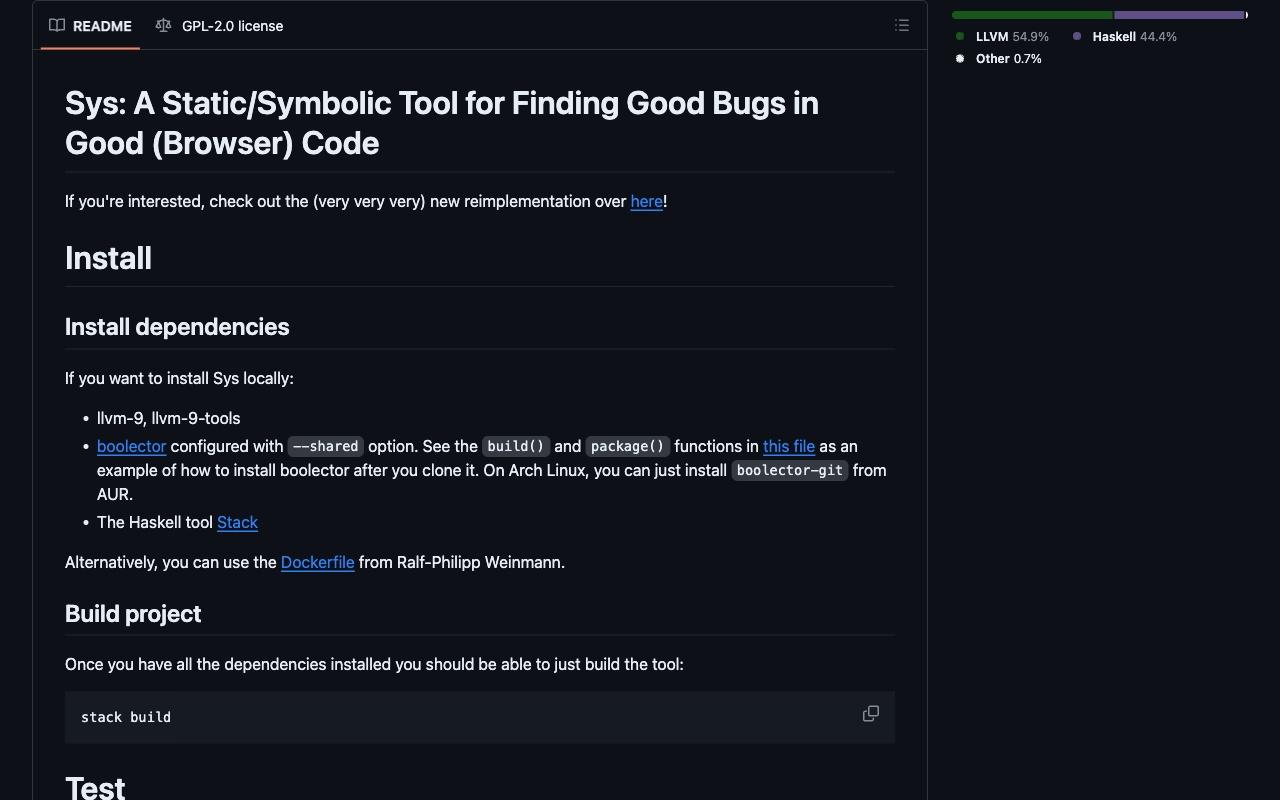Open the README outline menu icon
This screenshot has height=800, width=1280.
pyautogui.click(x=902, y=26)
